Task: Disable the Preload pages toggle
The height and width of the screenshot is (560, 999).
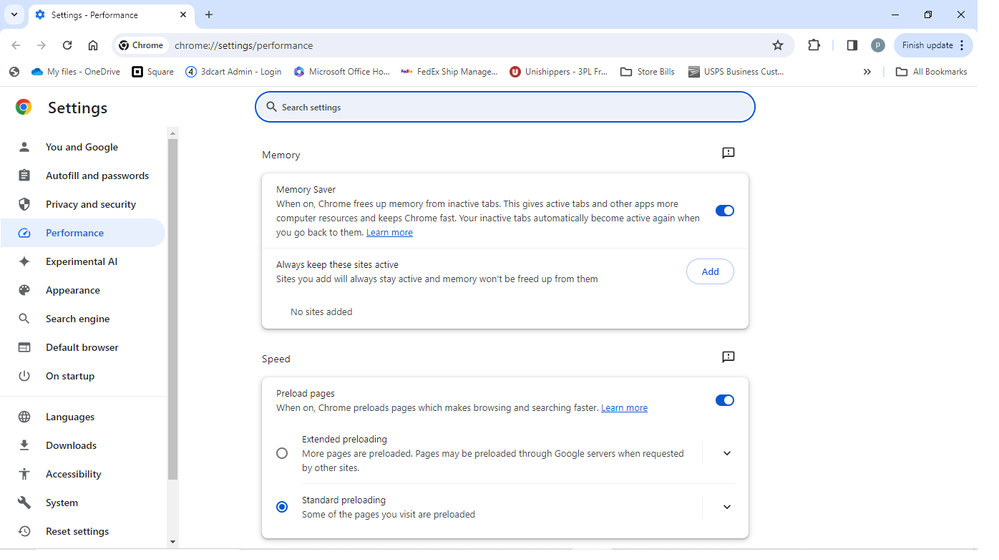Action: 724,401
